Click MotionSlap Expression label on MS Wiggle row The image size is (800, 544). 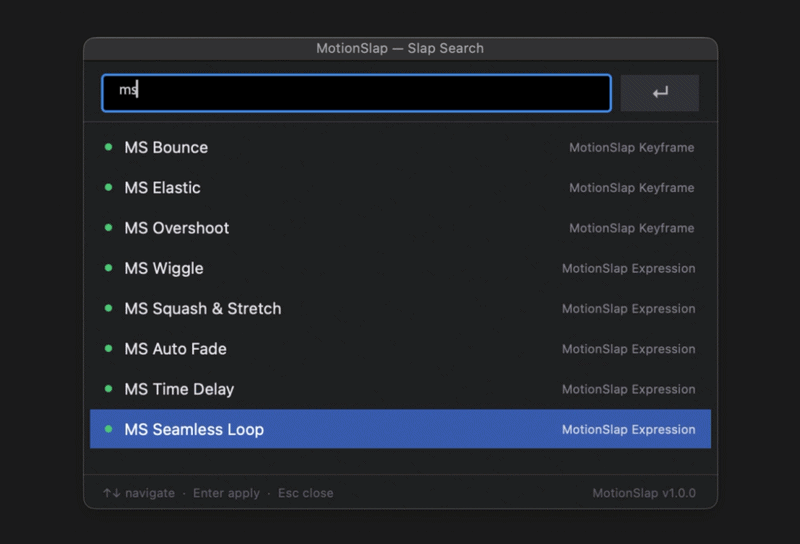click(629, 268)
